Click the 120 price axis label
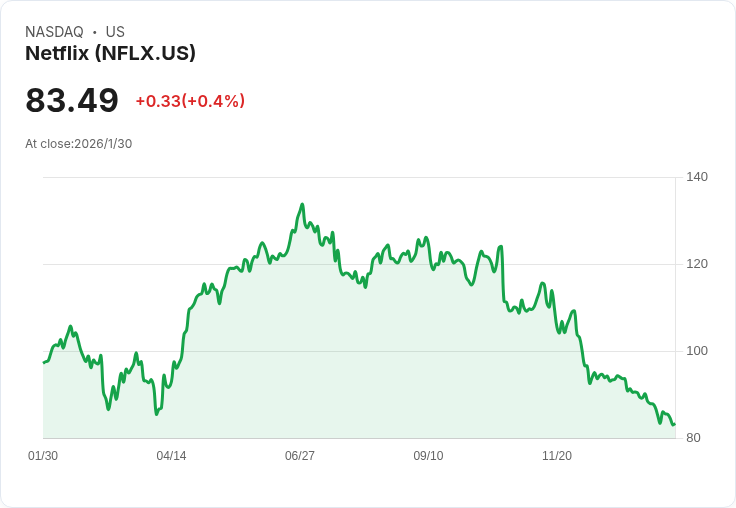 tap(697, 264)
